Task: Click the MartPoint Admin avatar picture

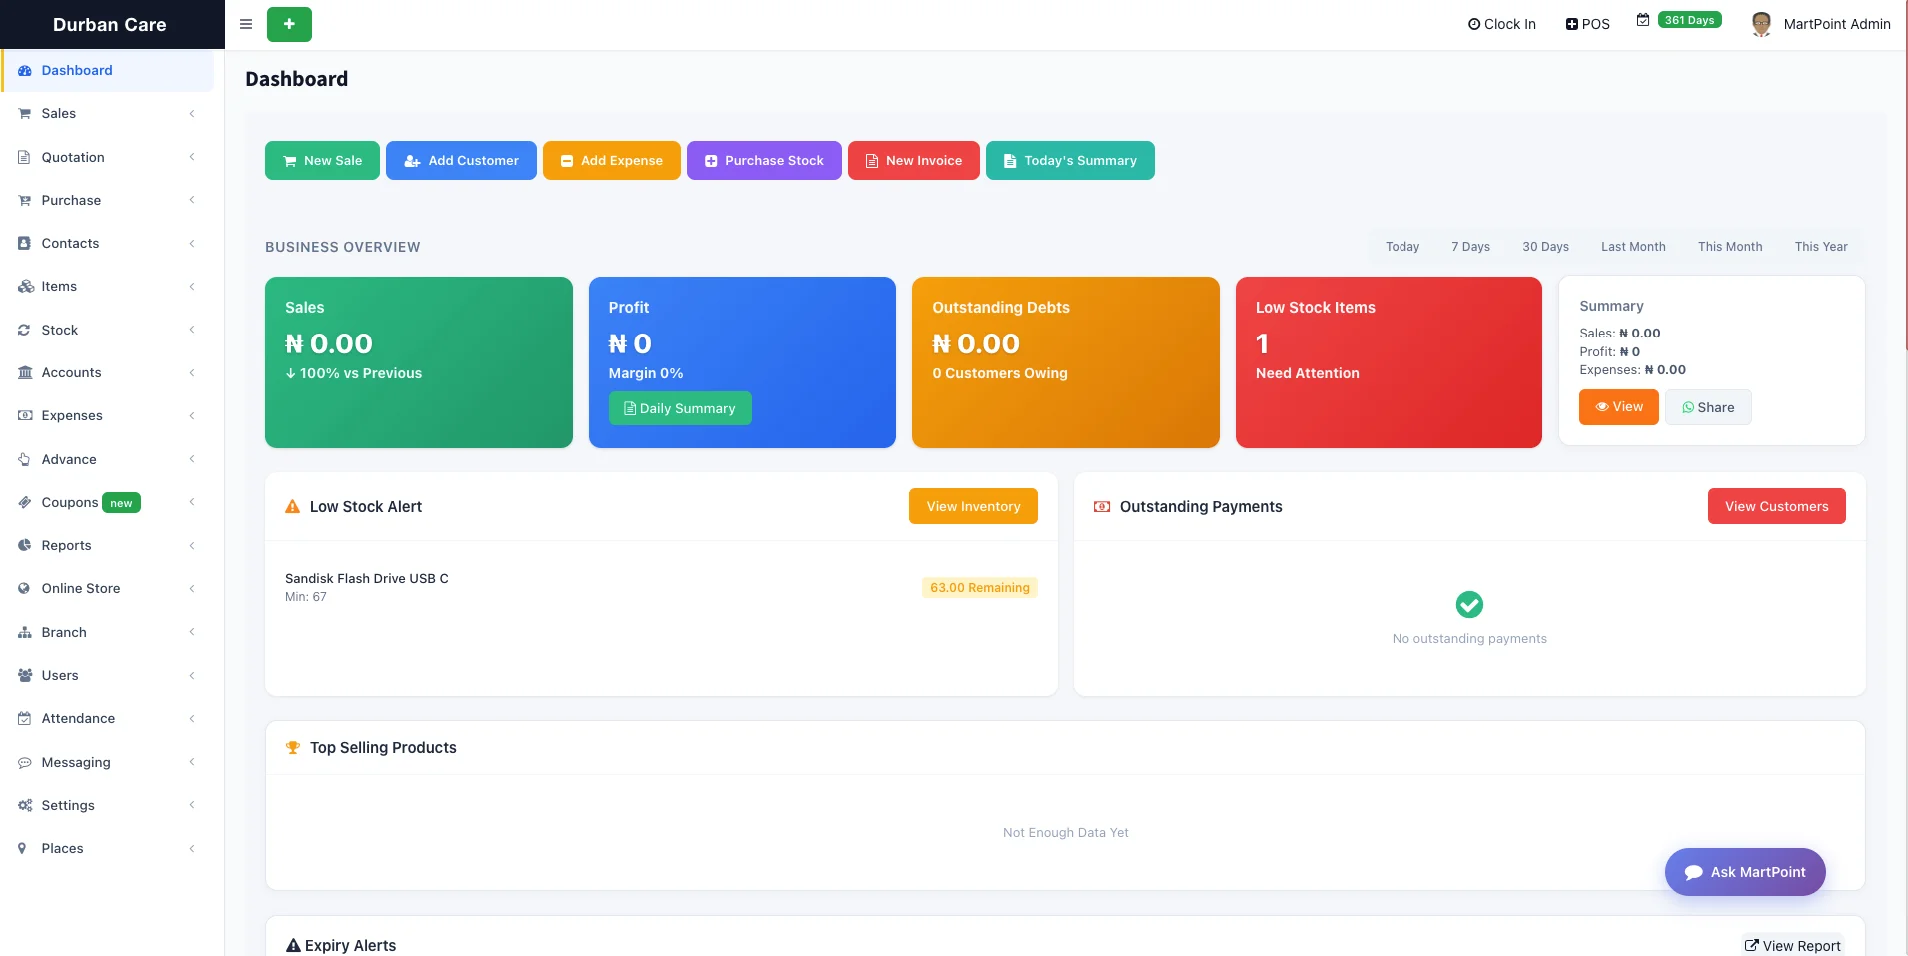Action: click(1762, 24)
